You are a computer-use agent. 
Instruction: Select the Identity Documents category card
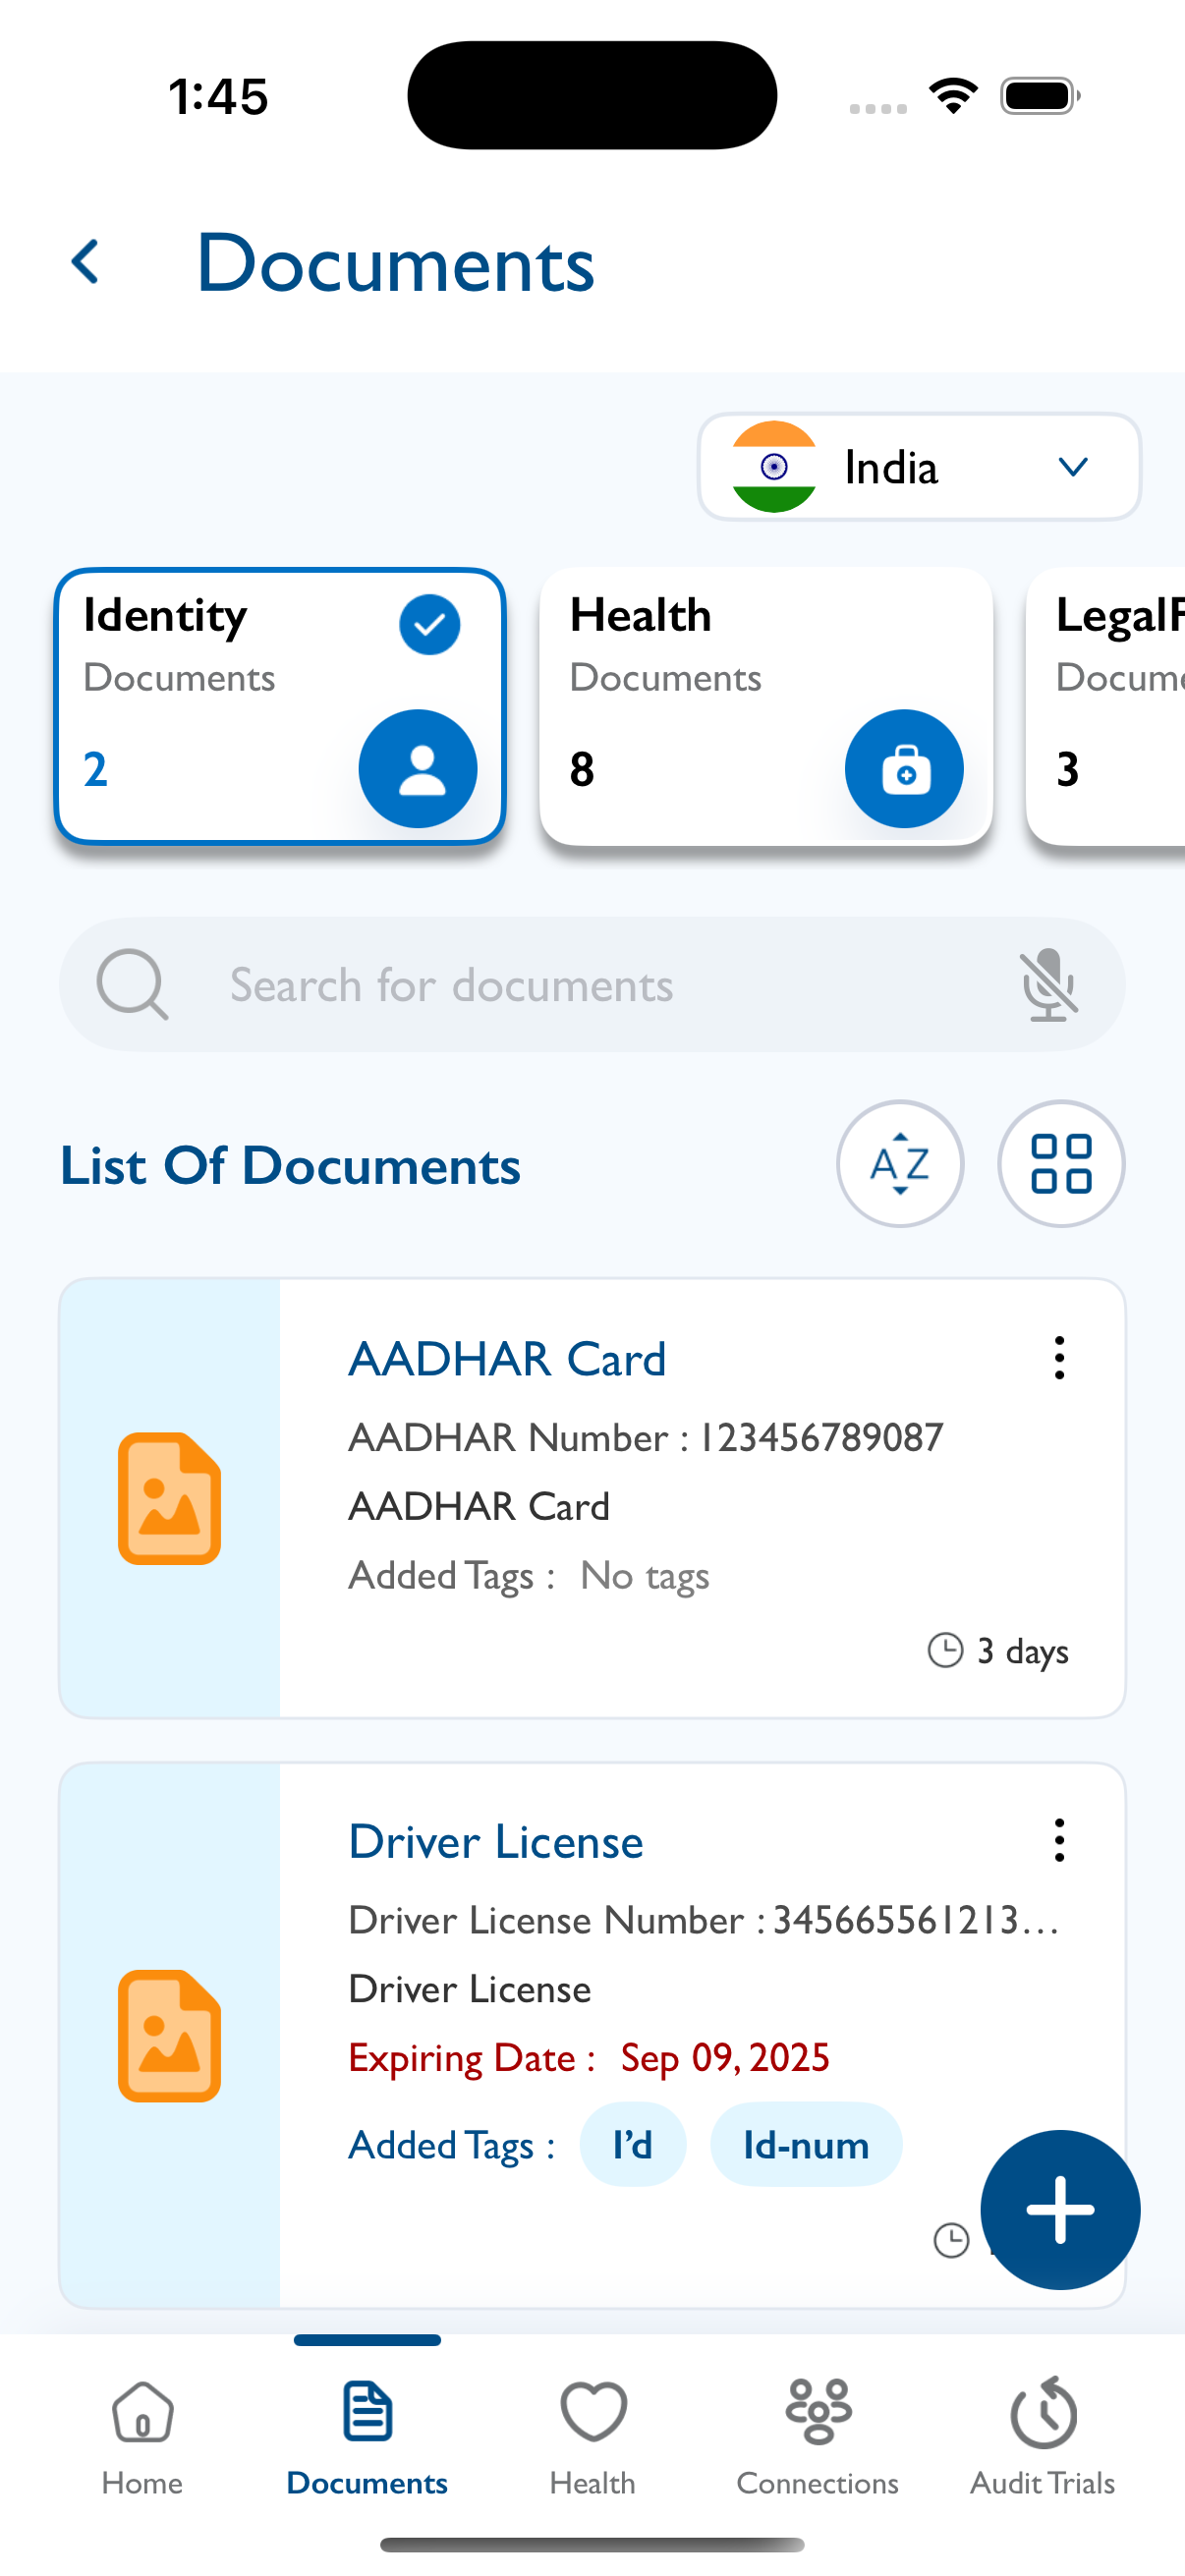280,707
